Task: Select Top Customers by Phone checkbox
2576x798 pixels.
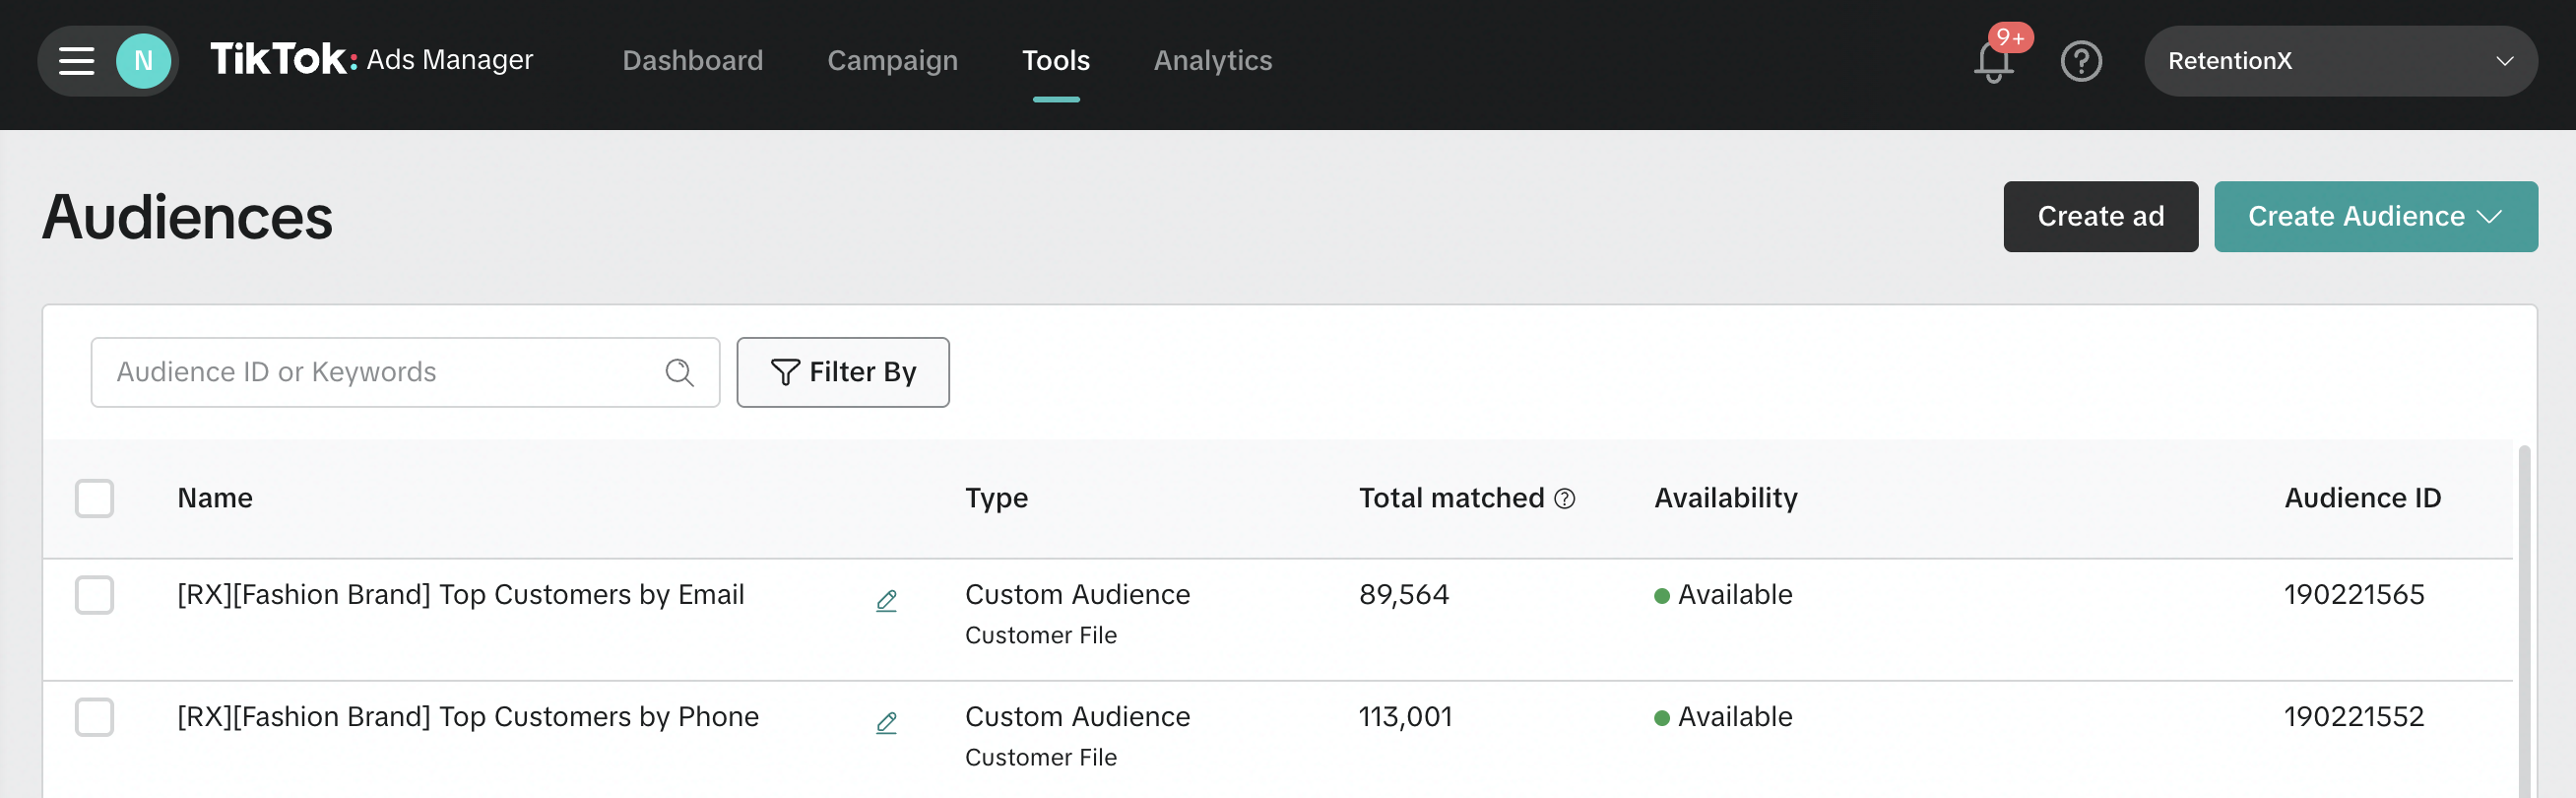Action: (x=94, y=717)
